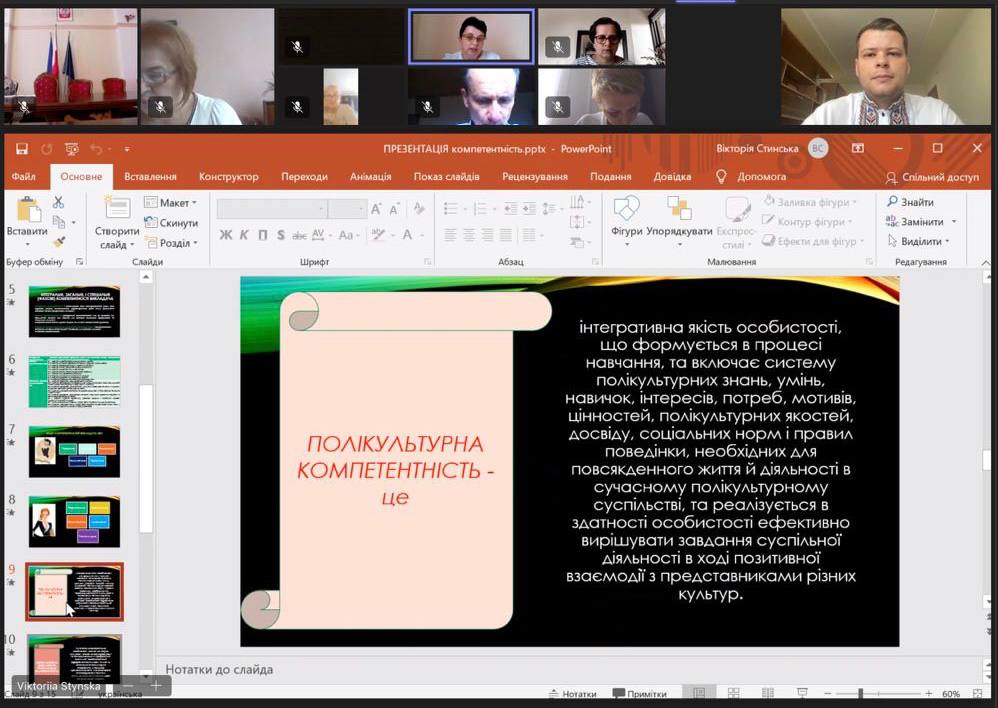Toggle italic К formatting
Screen dimensions: 998x708
(245, 235)
